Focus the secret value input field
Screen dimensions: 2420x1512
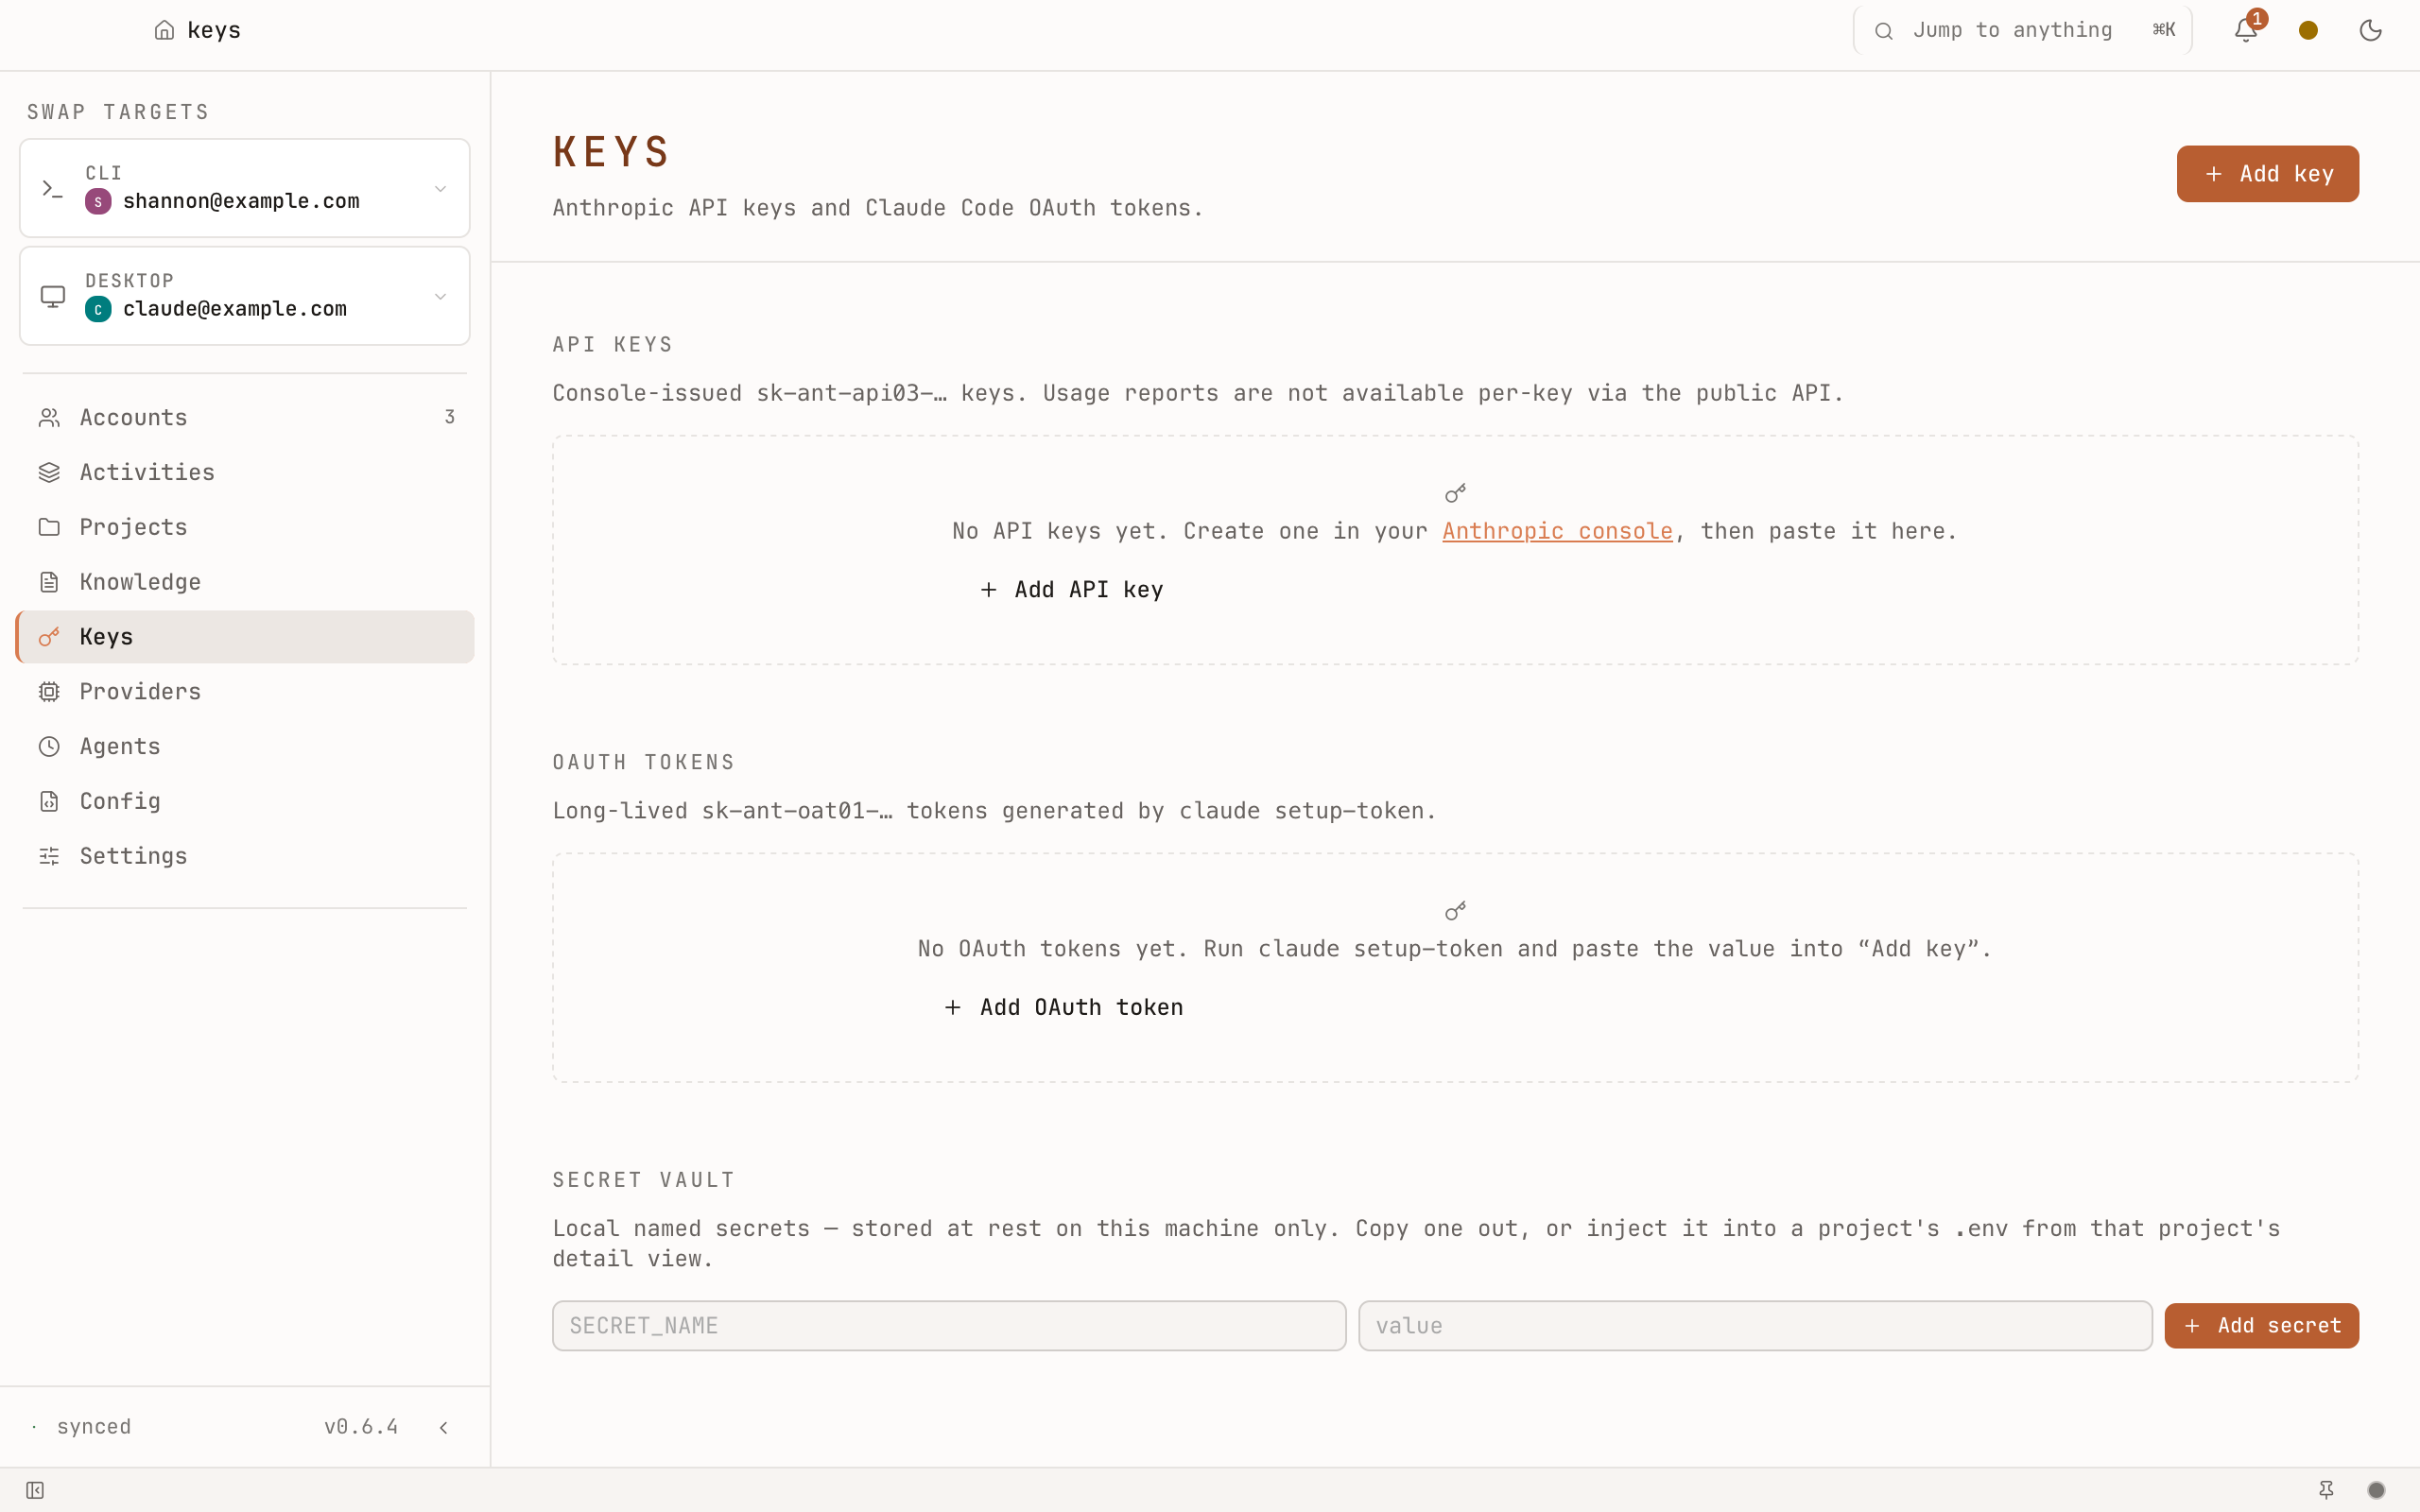1755,1326
